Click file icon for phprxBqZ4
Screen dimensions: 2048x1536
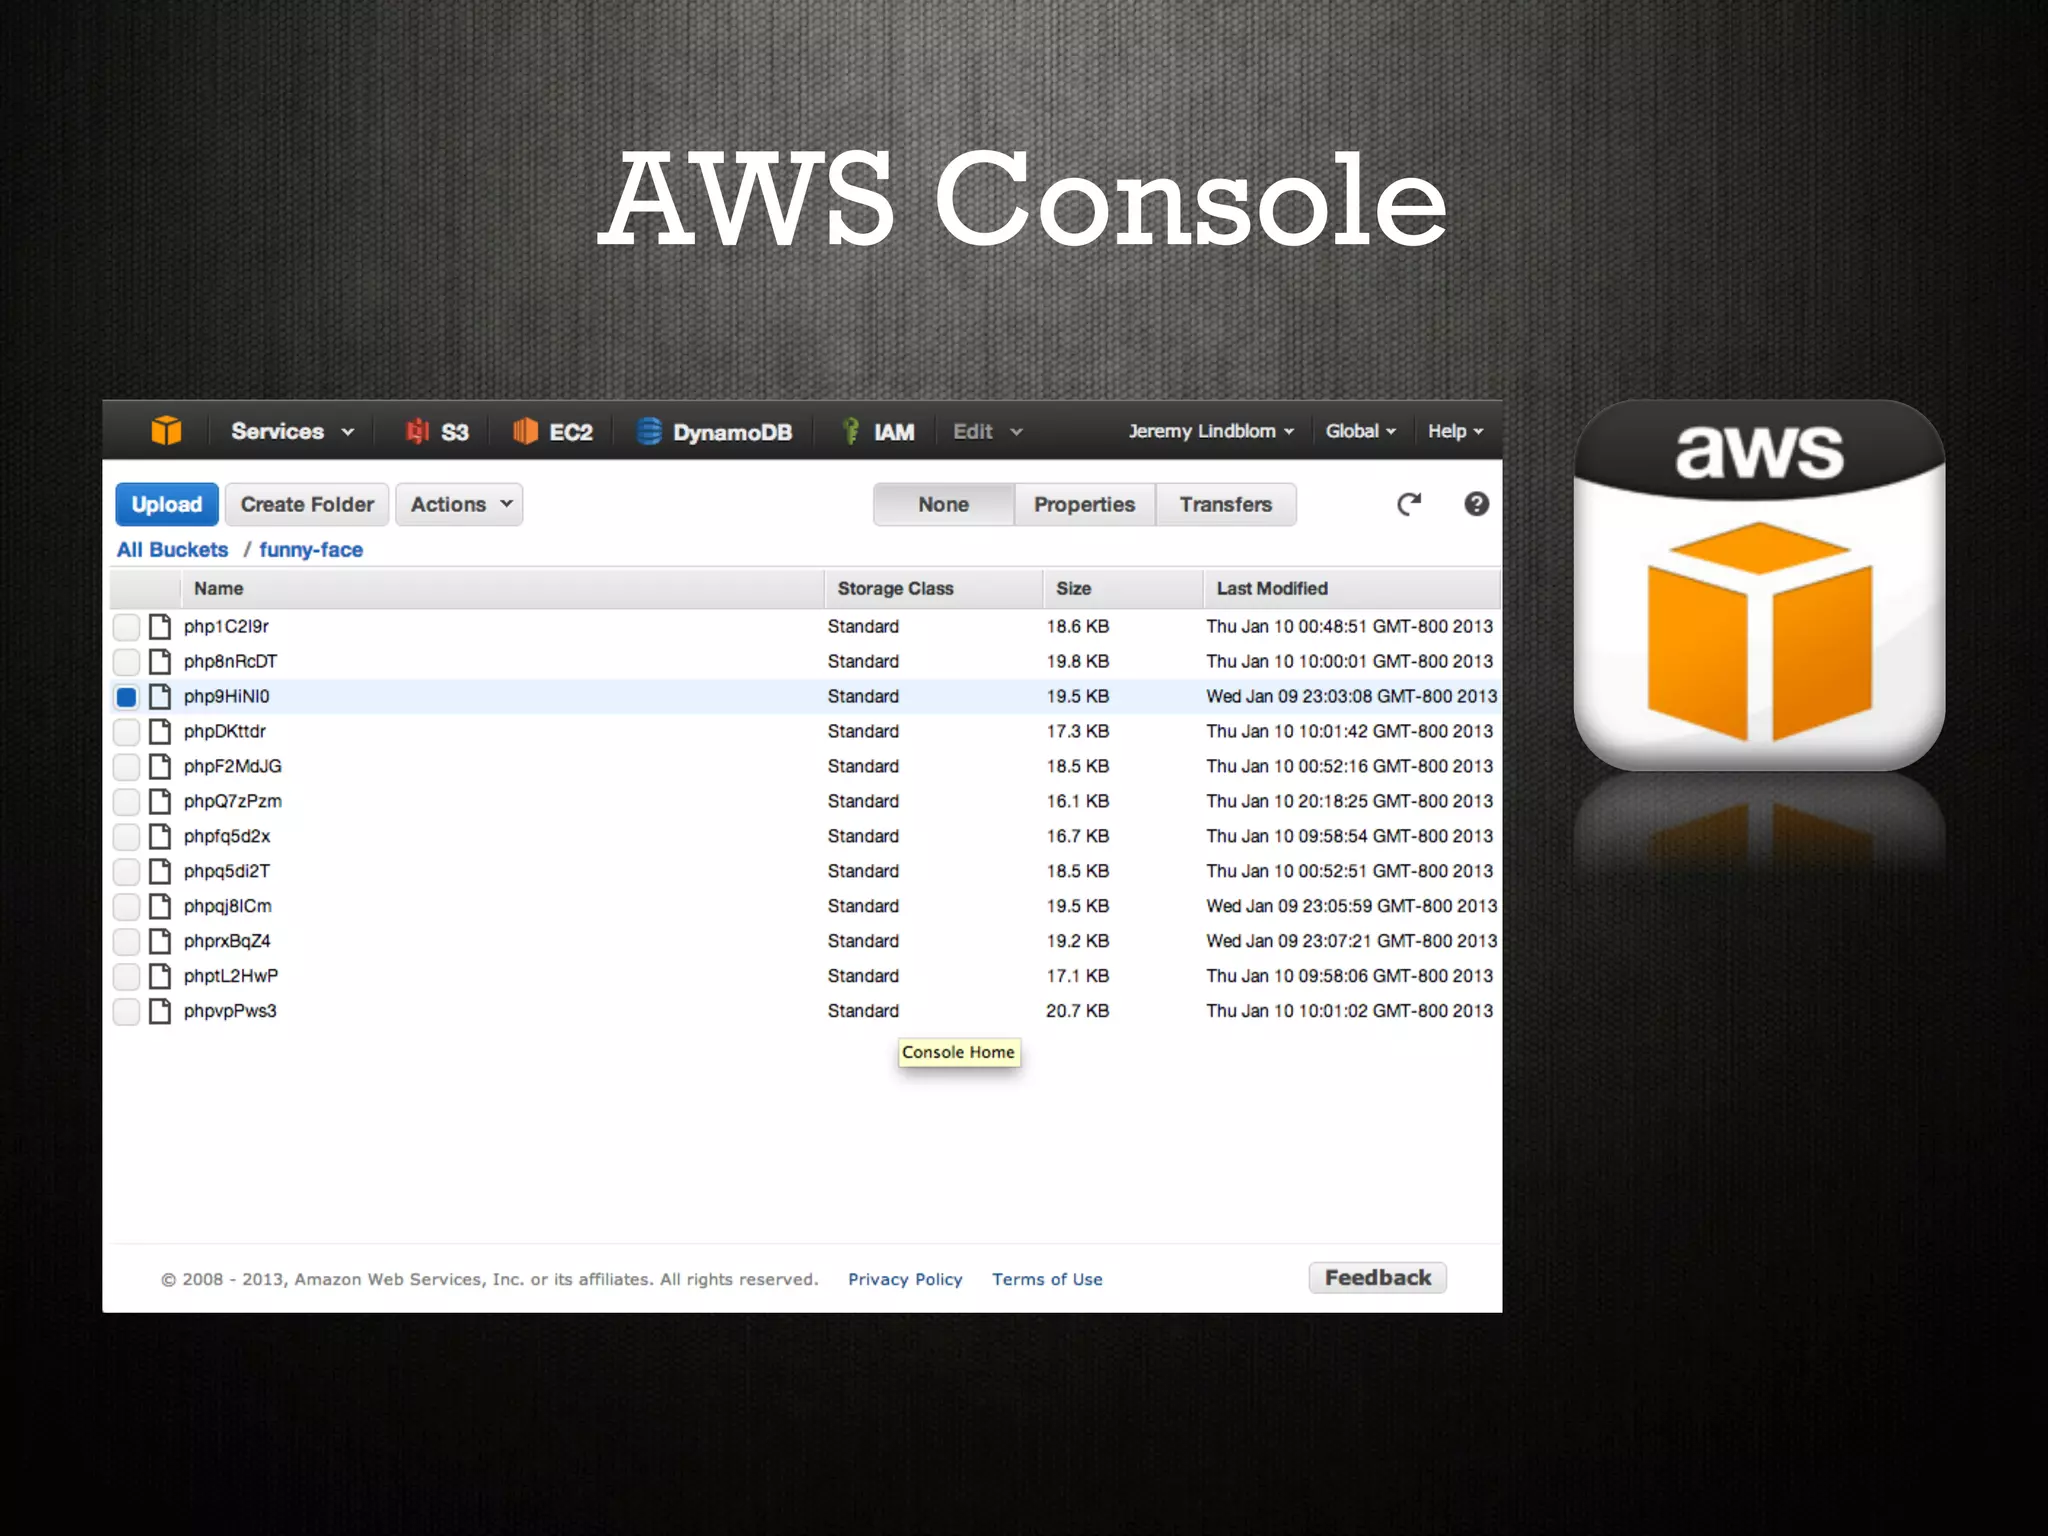click(x=160, y=942)
